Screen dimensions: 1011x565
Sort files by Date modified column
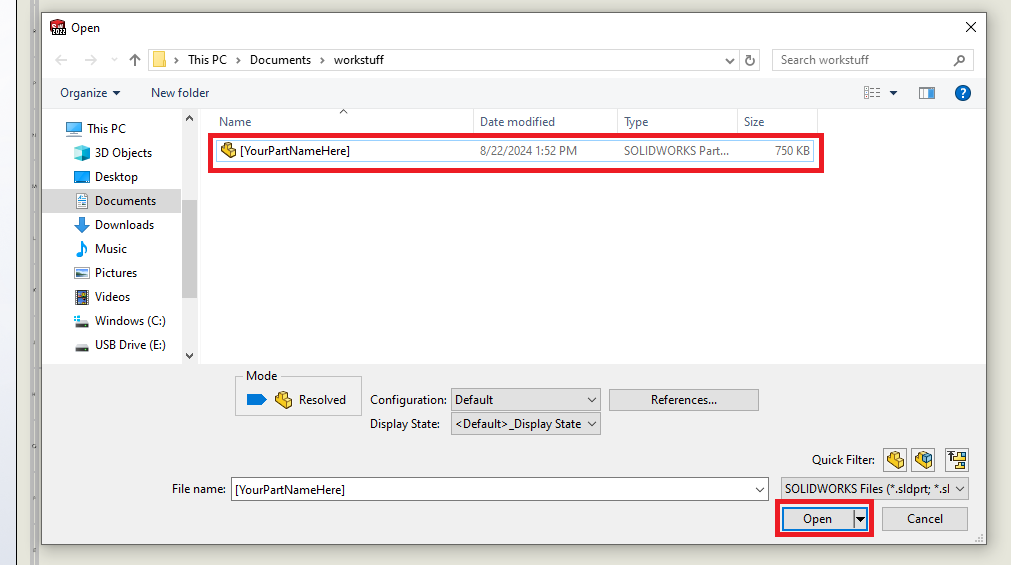517,122
